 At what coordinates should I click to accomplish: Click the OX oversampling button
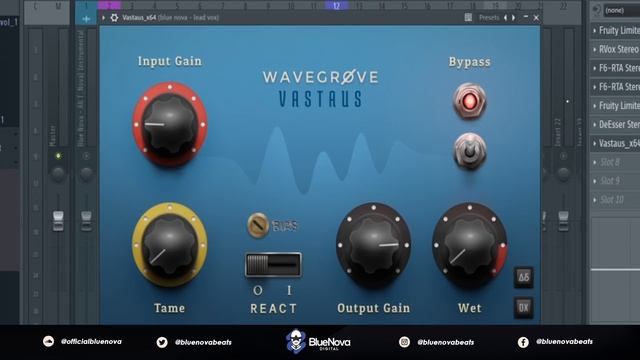tap(524, 307)
